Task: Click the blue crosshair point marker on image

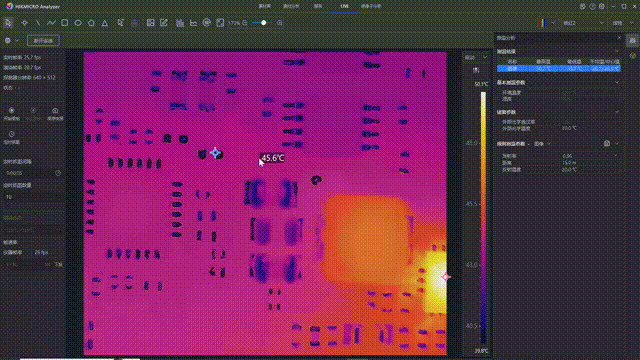Action: pyautogui.click(x=215, y=153)
